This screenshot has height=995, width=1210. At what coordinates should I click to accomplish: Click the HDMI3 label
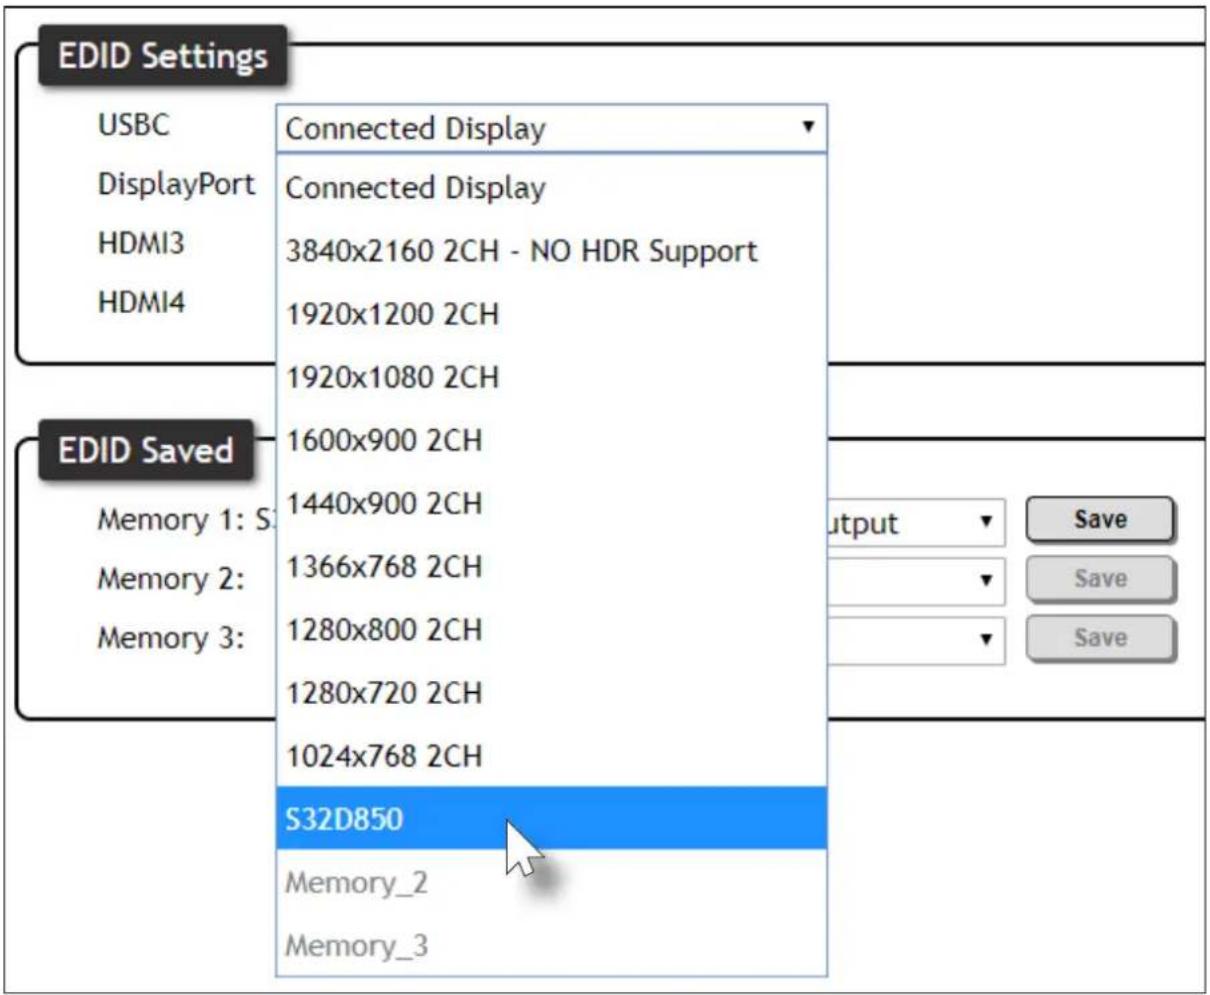[x=141, y=243]
